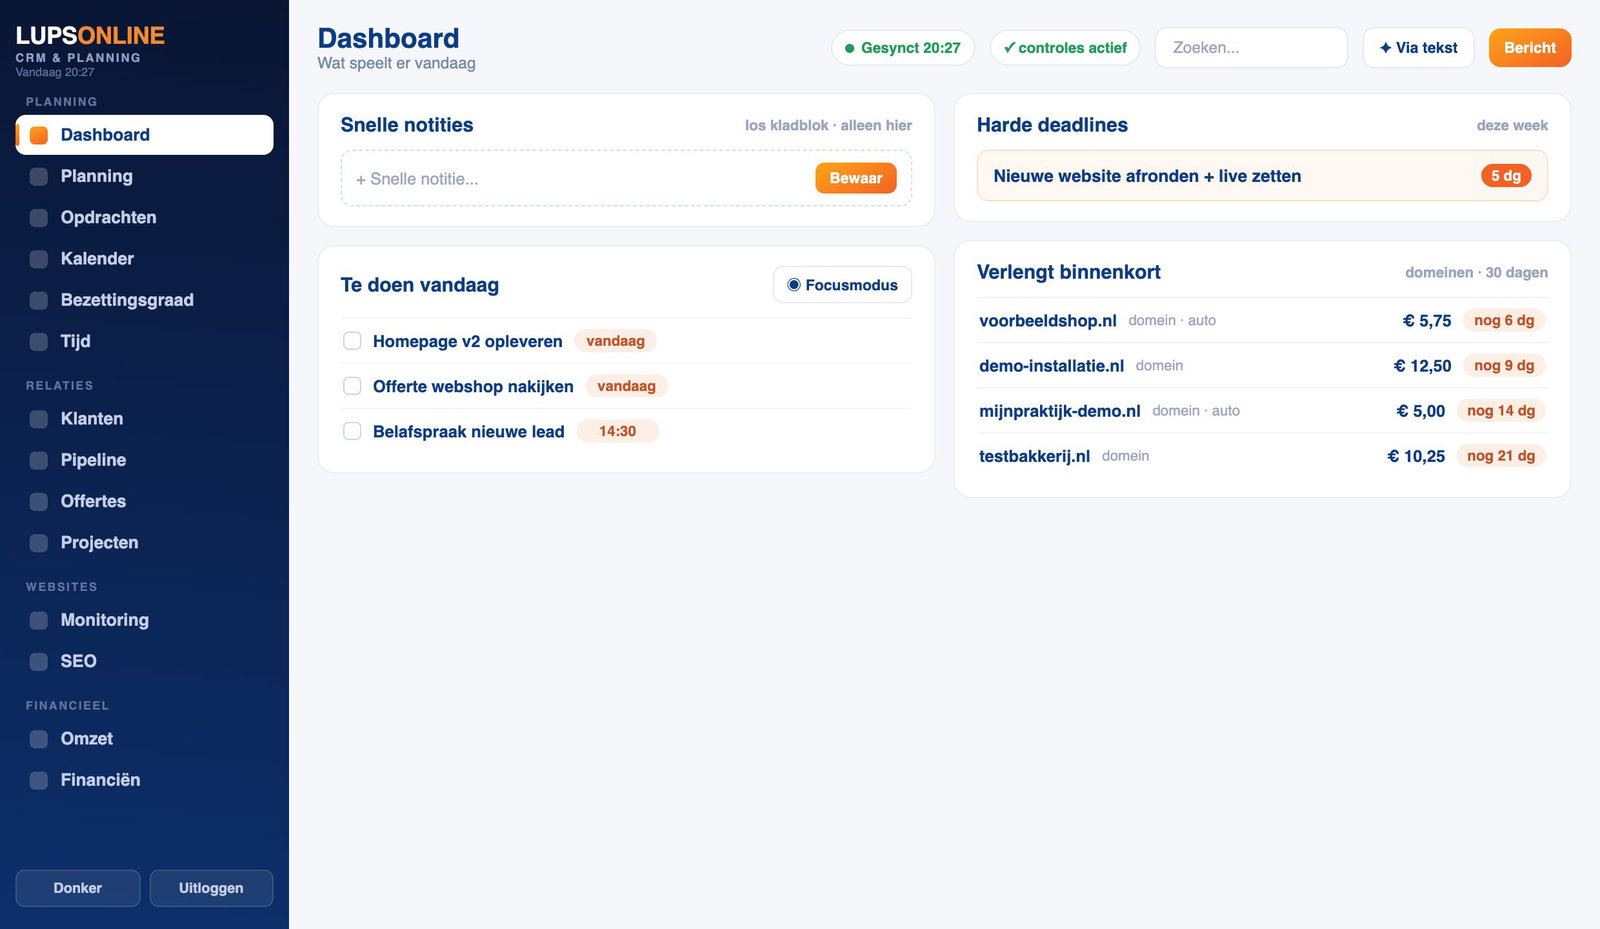Click the Klanten sidebar icon
1600x929 pixels.
click(x=39, y=419)
